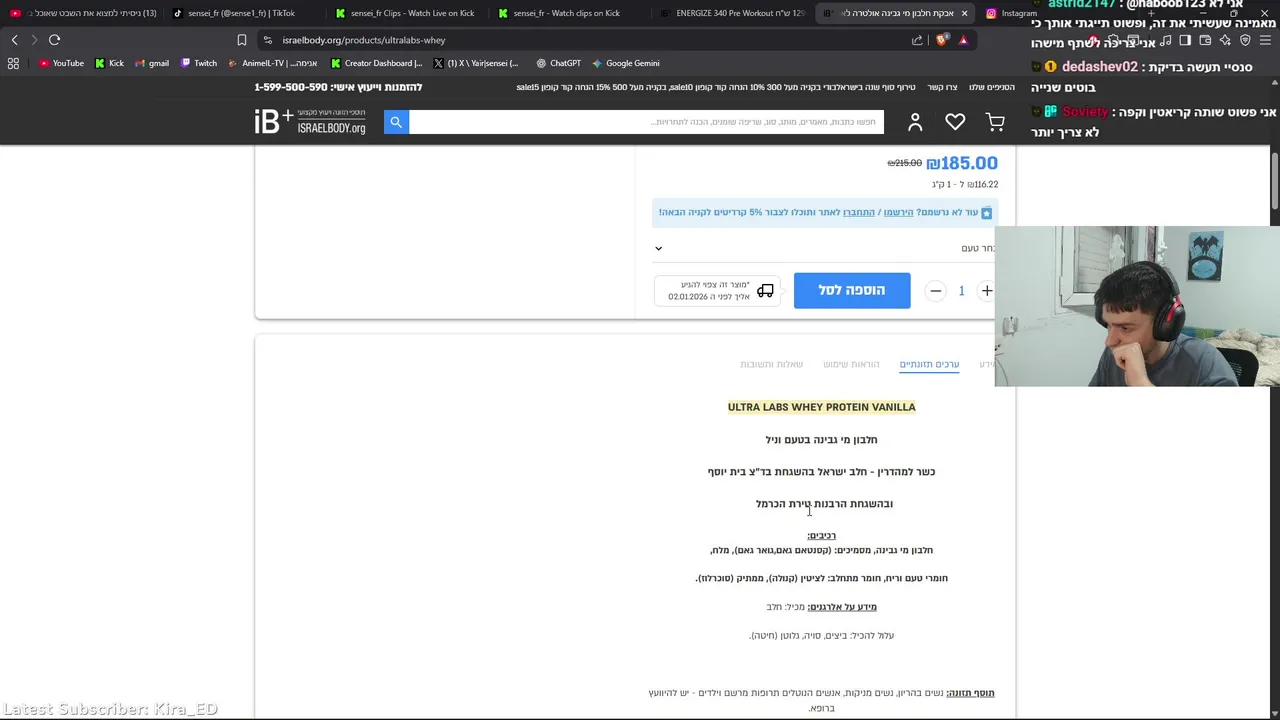Image resolution: width=1280 pixels, height=720 pixels.
Task: Click the quantity value 1
Action: (961, 291)
